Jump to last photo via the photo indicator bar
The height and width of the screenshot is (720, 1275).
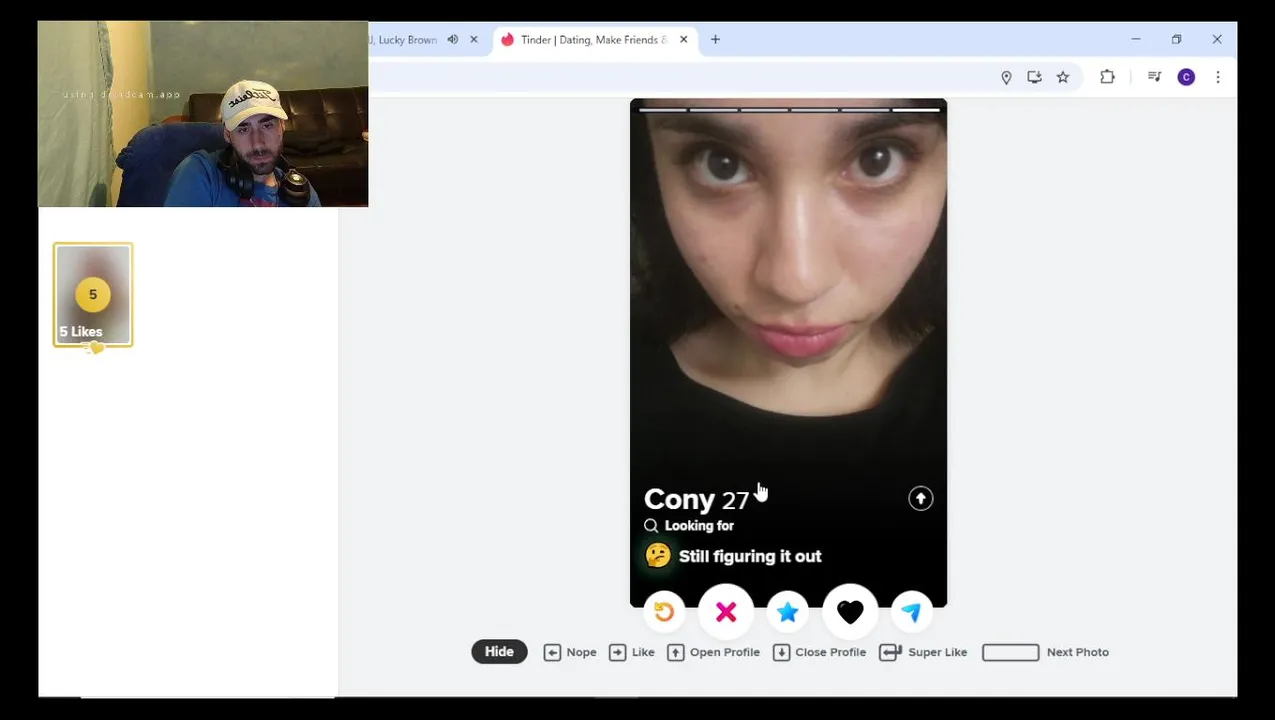[x=917, y=110]
